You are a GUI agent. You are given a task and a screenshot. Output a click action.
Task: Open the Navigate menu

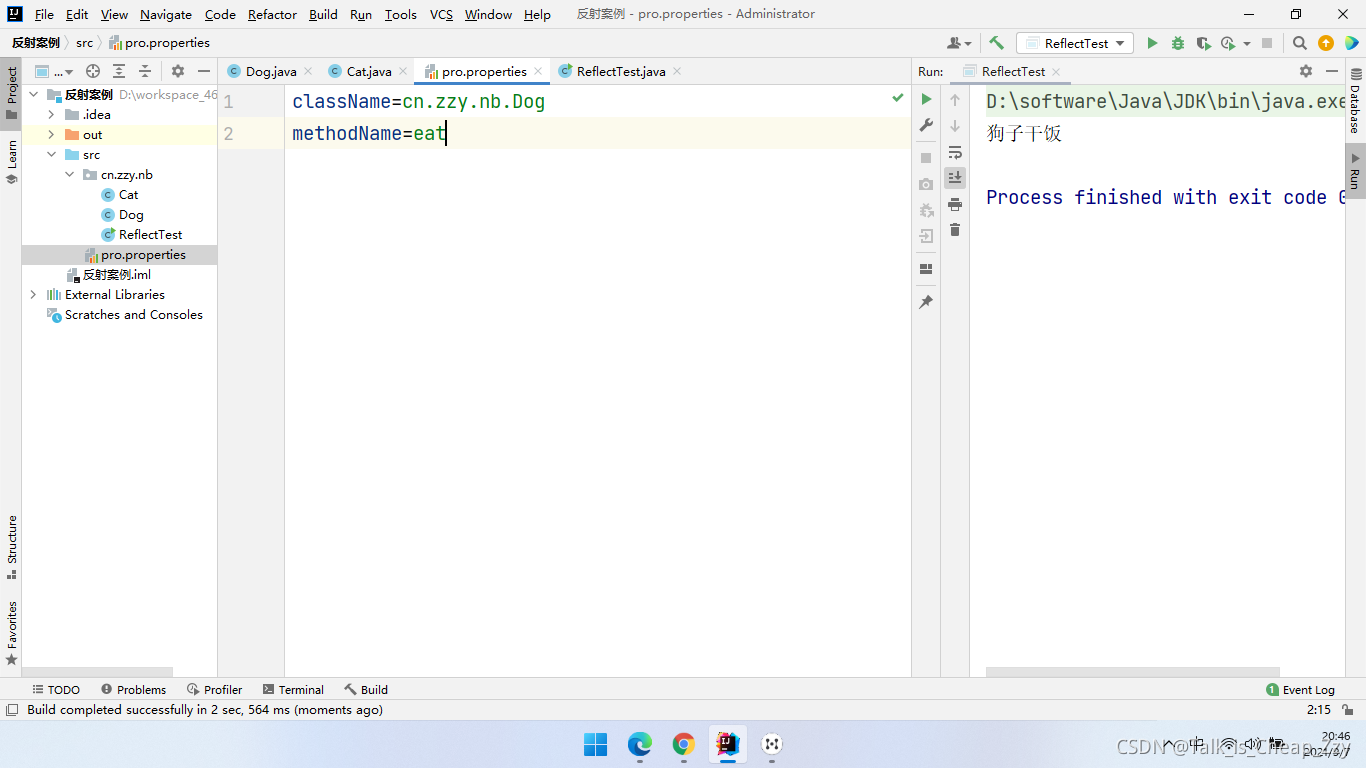[166, 14]
